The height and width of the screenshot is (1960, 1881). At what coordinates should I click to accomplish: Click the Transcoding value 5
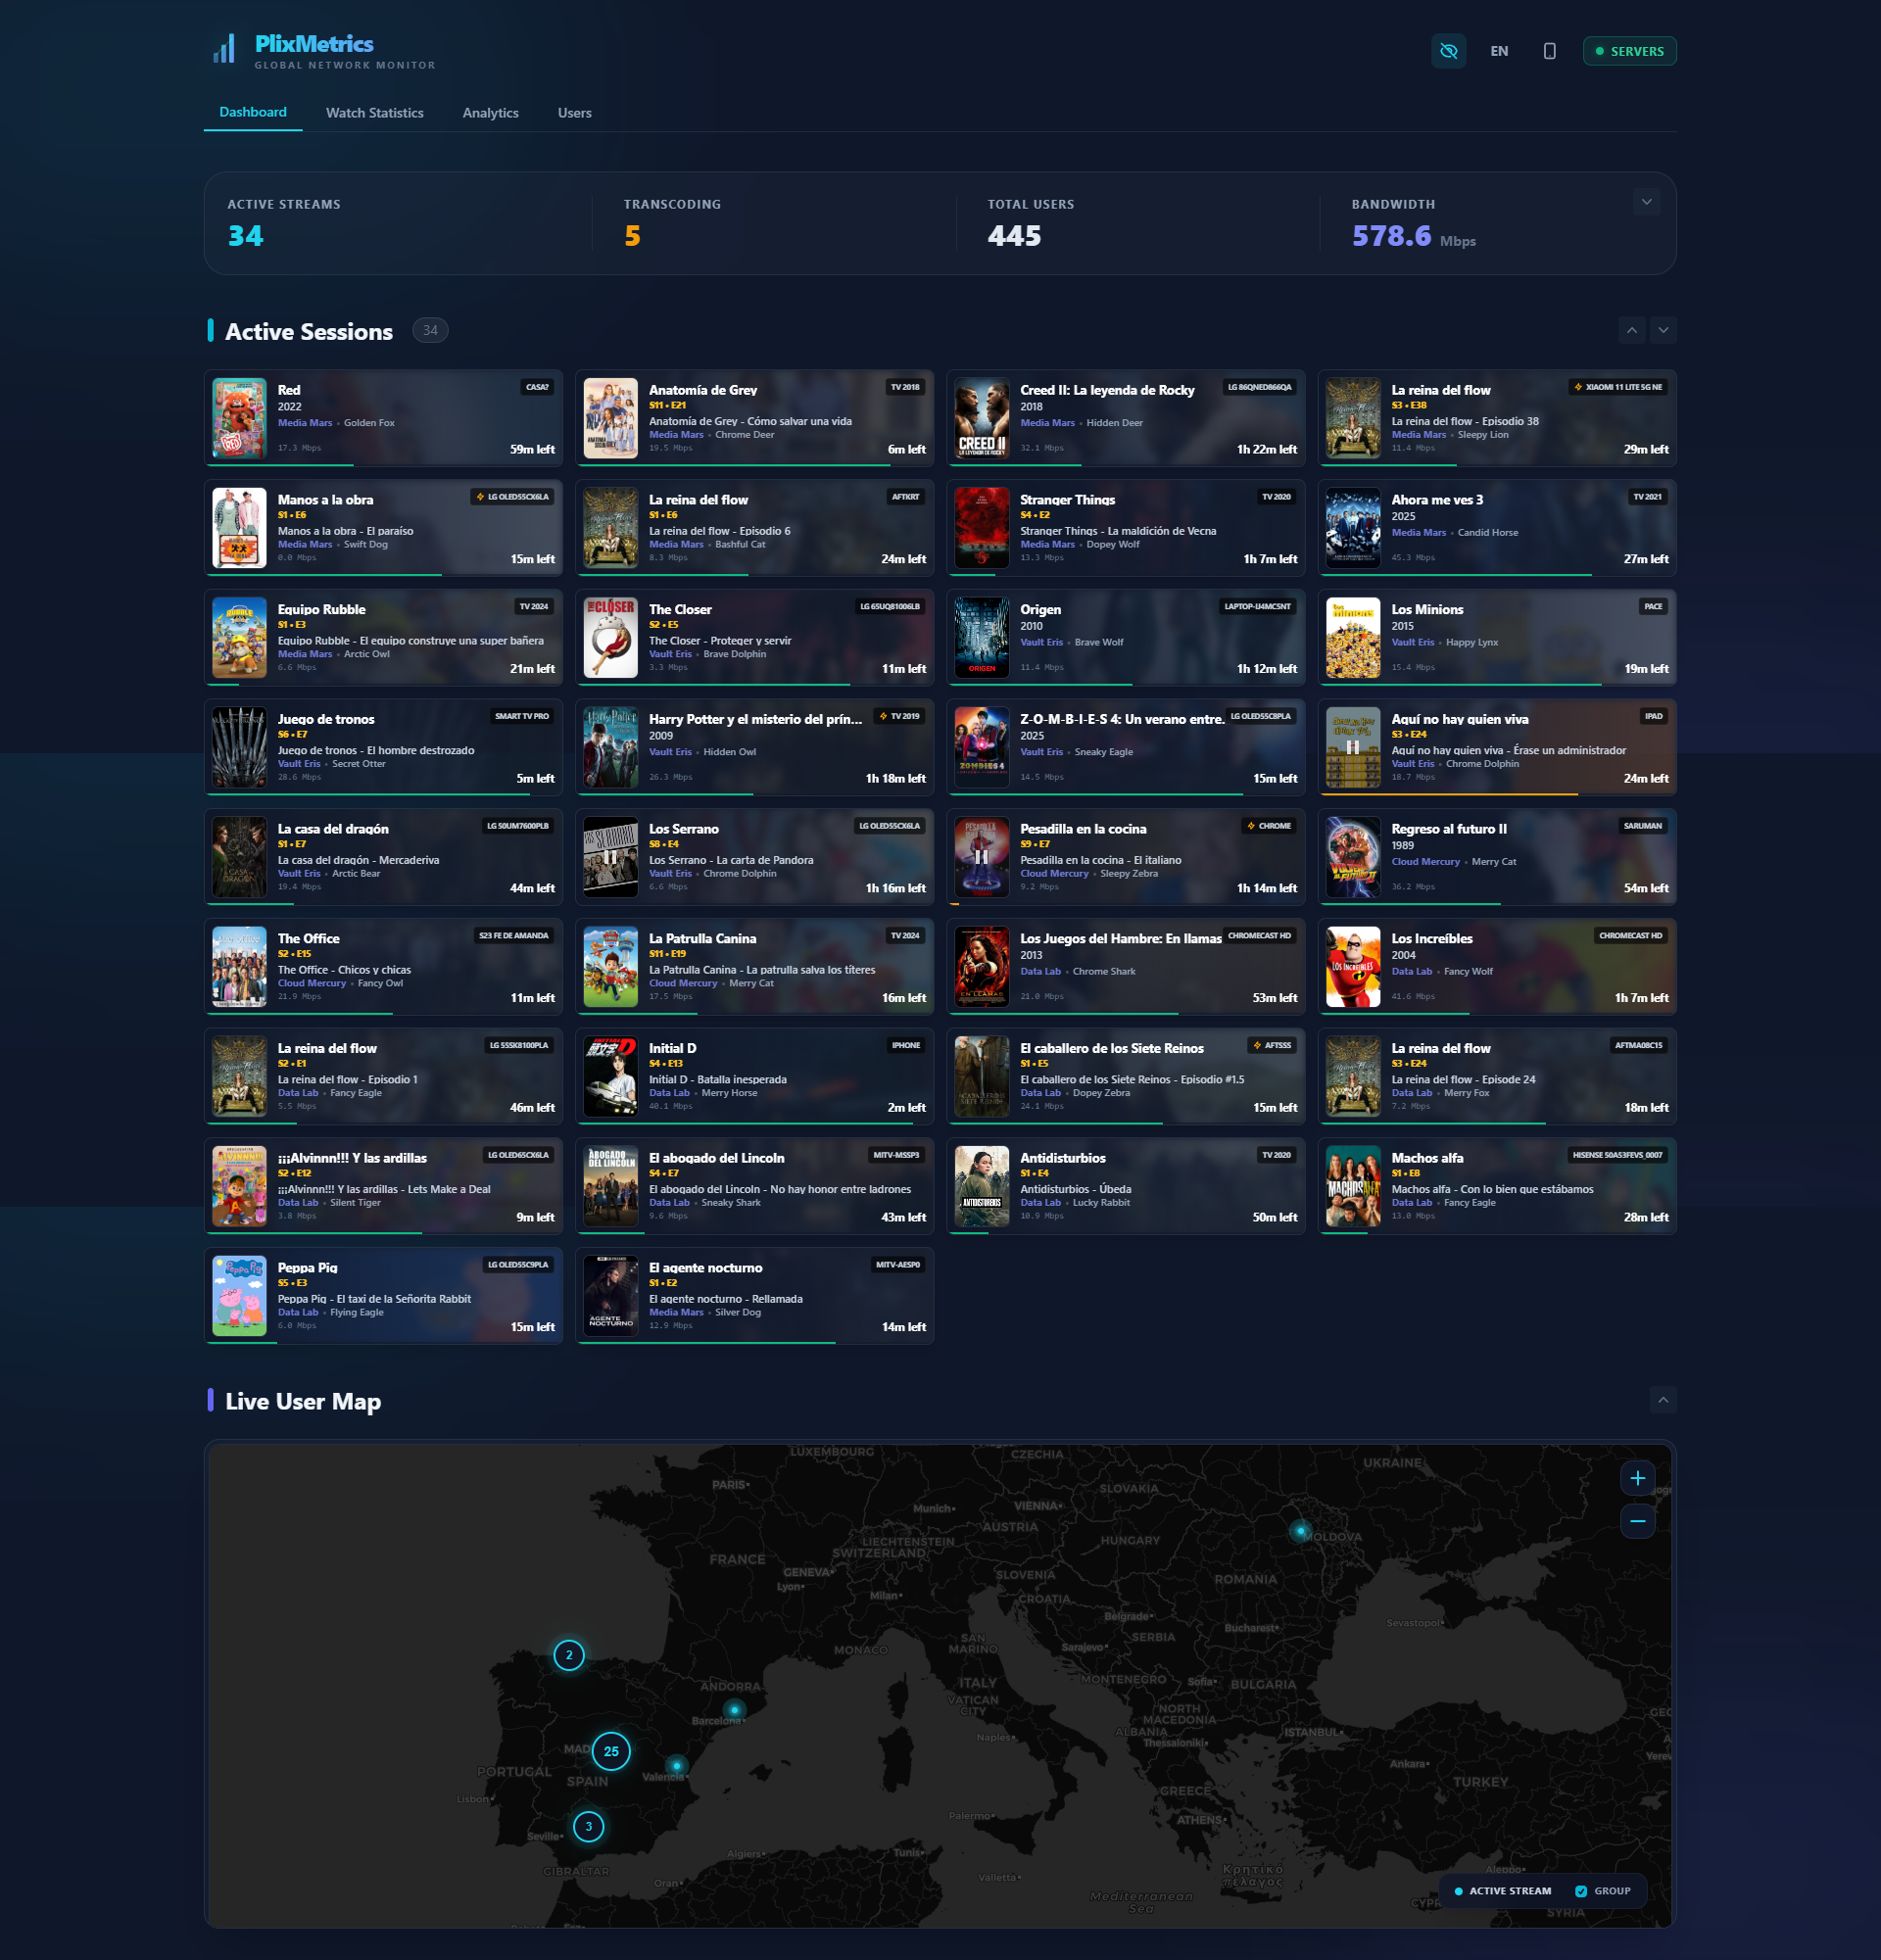pos(632,236)
